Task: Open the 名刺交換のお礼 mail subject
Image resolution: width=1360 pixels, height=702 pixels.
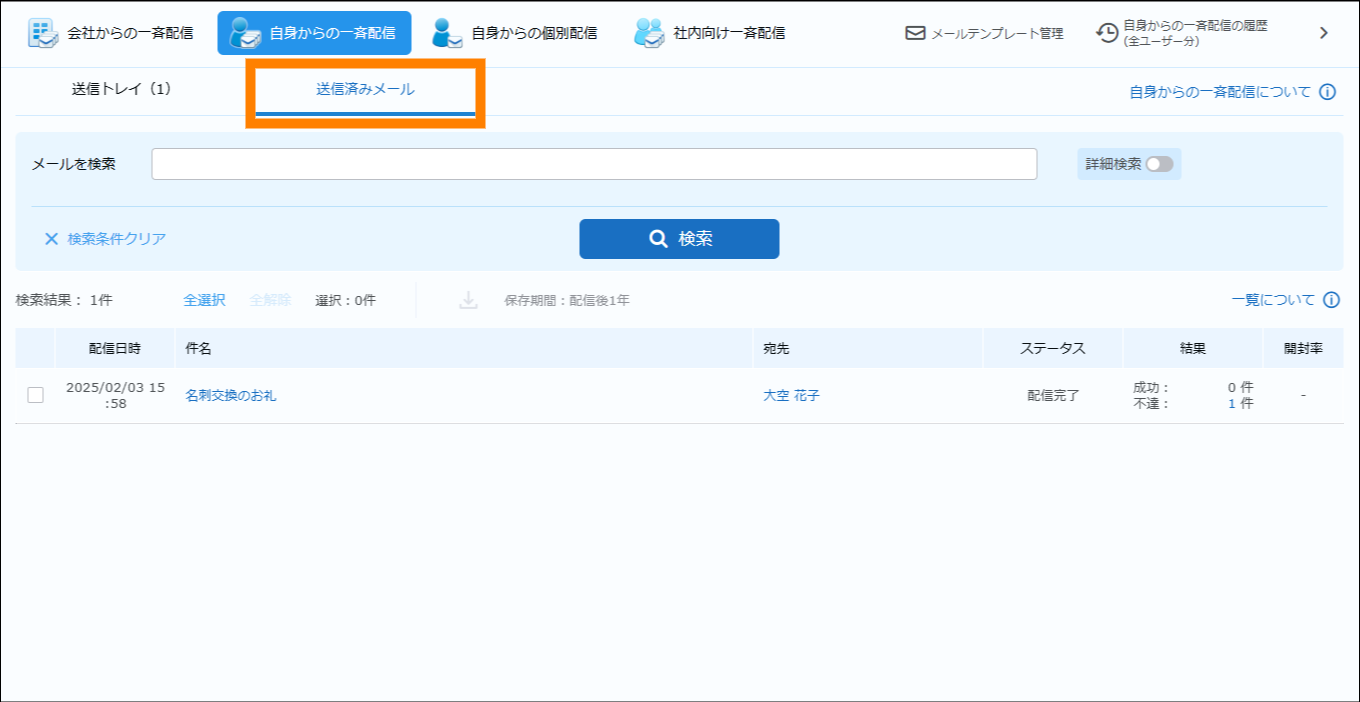Action: click(x=231, y=396)
